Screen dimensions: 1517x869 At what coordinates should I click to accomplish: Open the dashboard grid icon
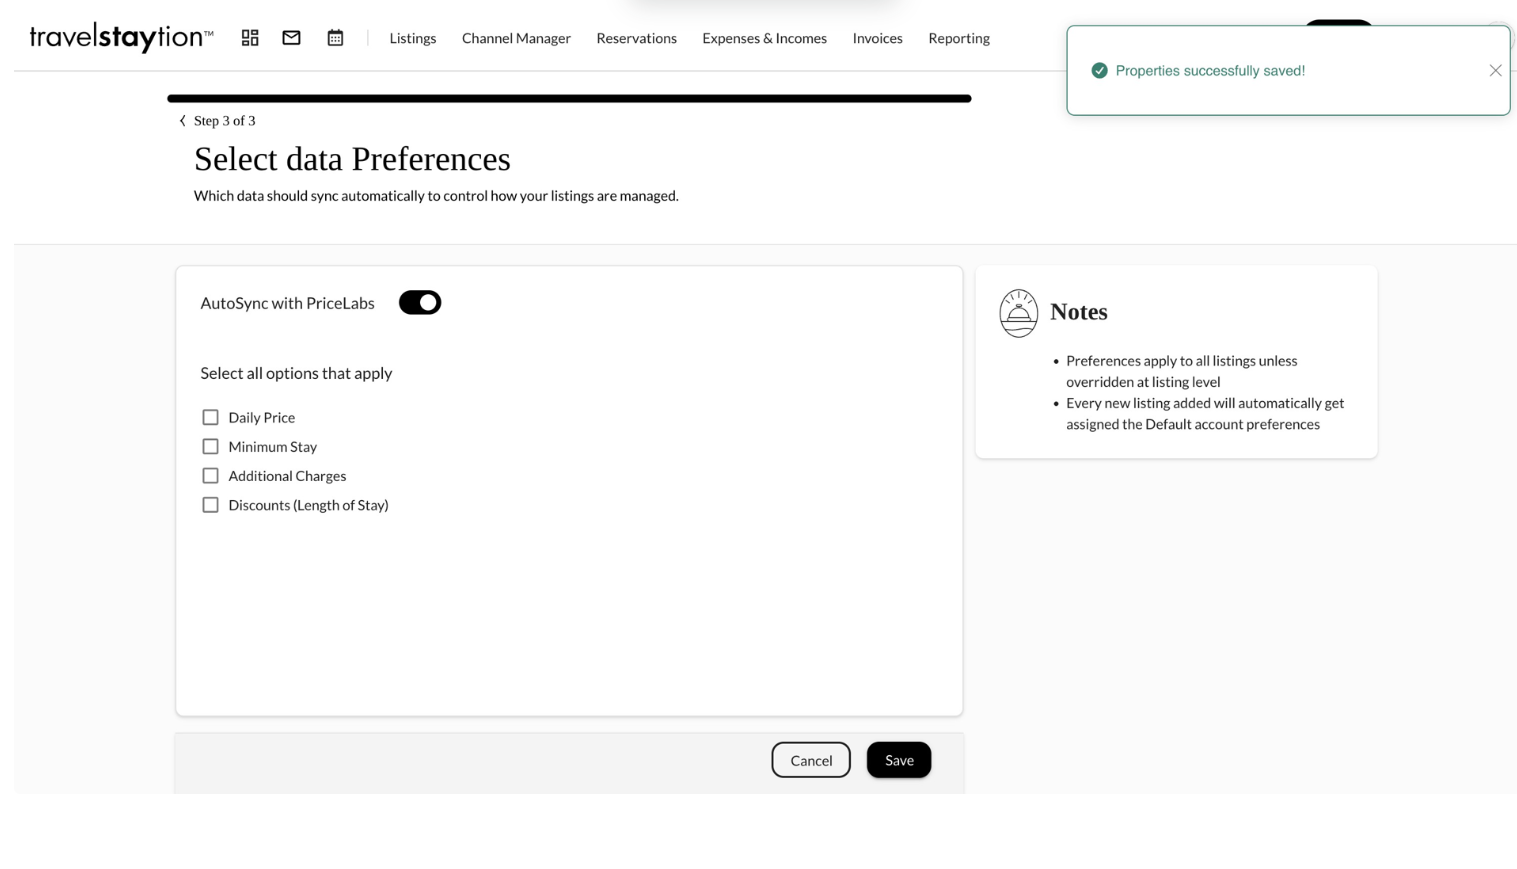tap(250, 38)
